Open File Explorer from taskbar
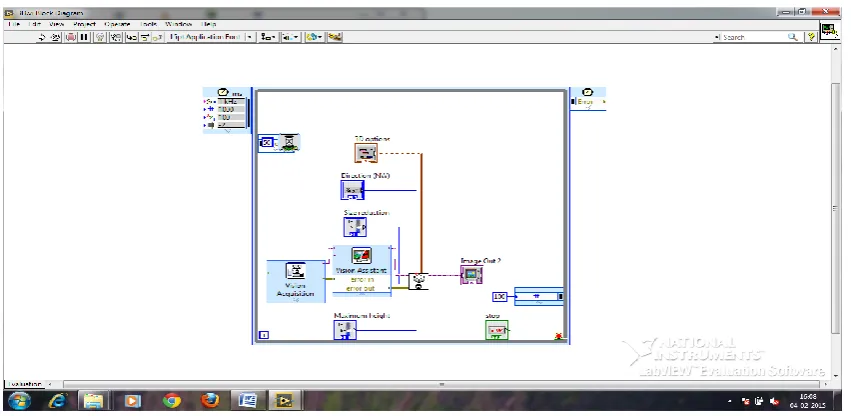Screen dimensions: 851x416 coord(94,401)
